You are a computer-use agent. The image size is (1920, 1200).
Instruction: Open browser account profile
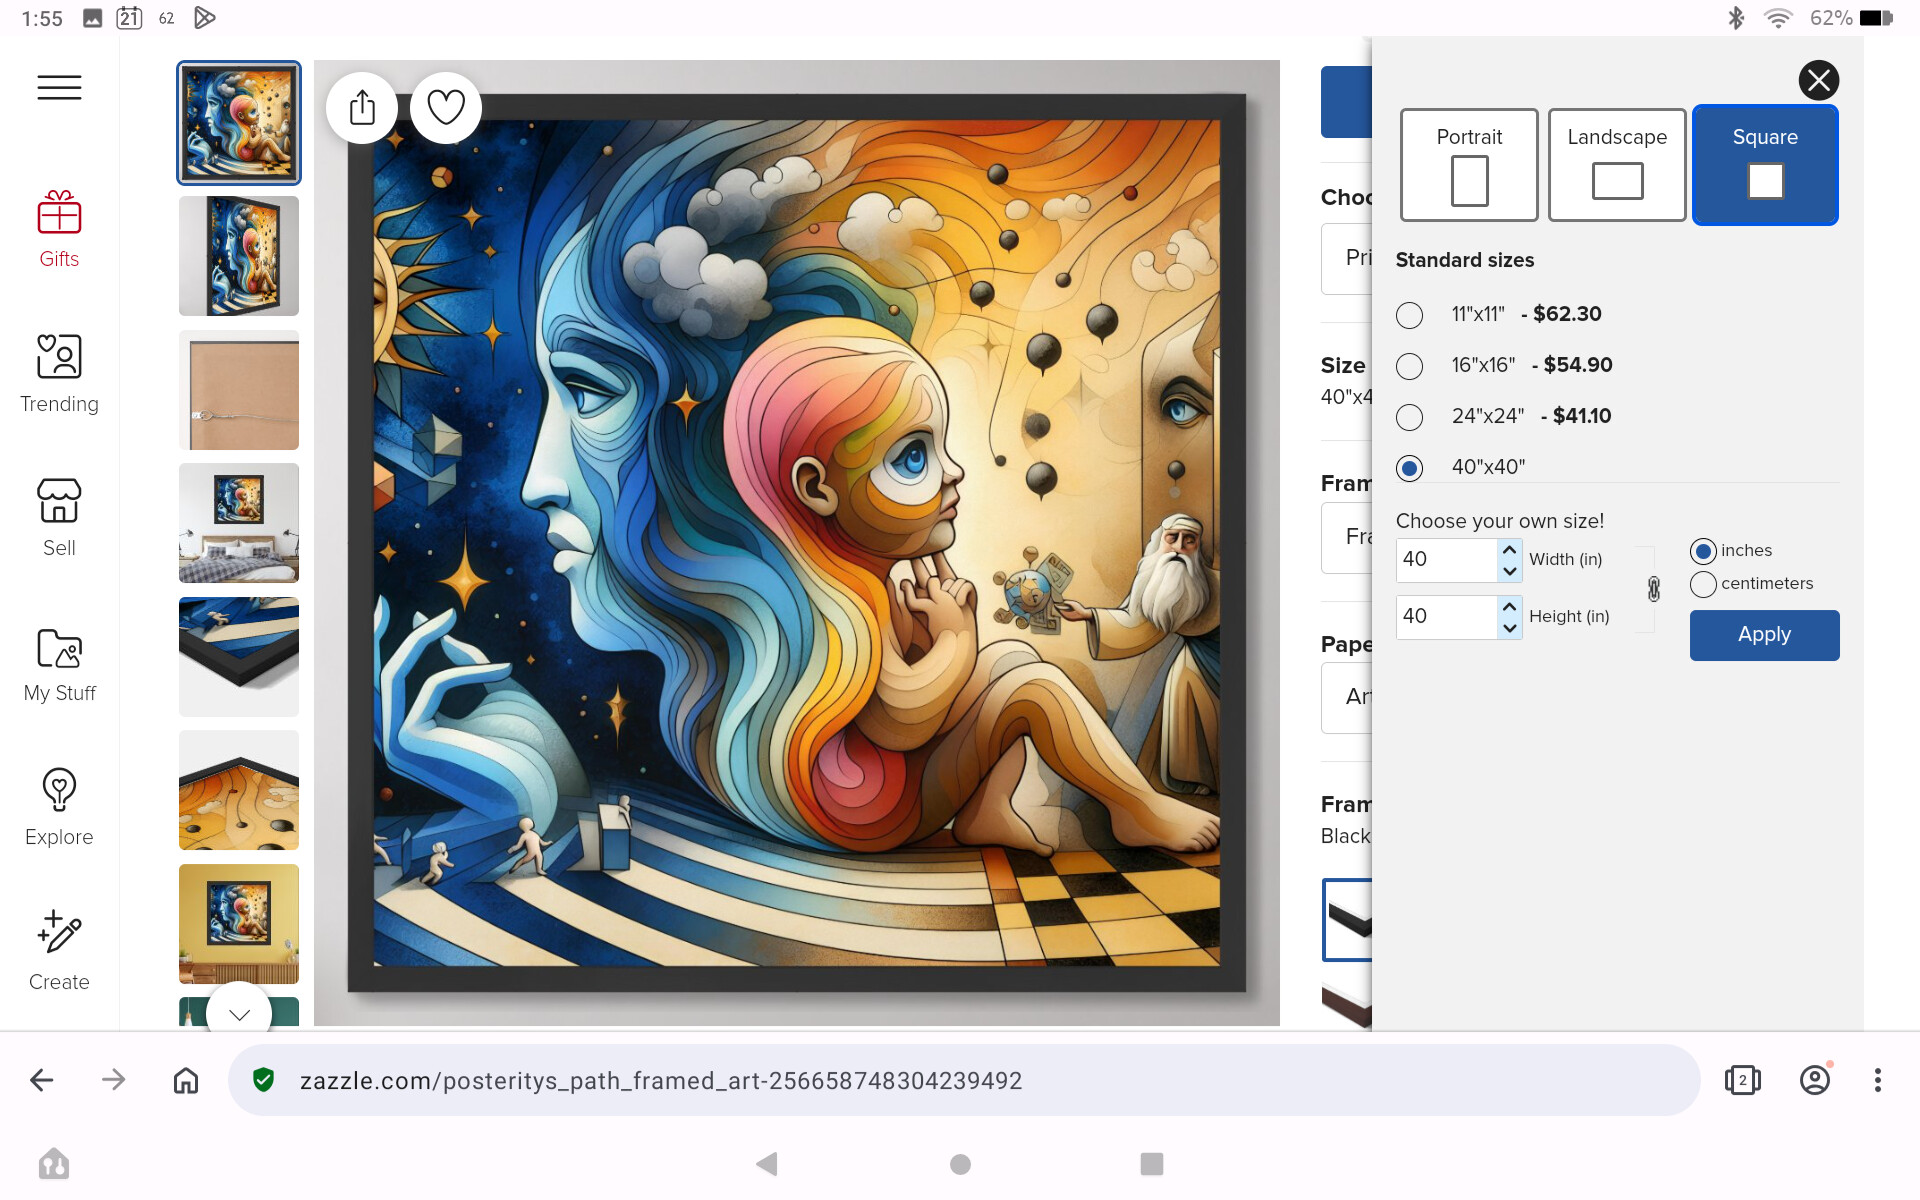[1815, 1080]
